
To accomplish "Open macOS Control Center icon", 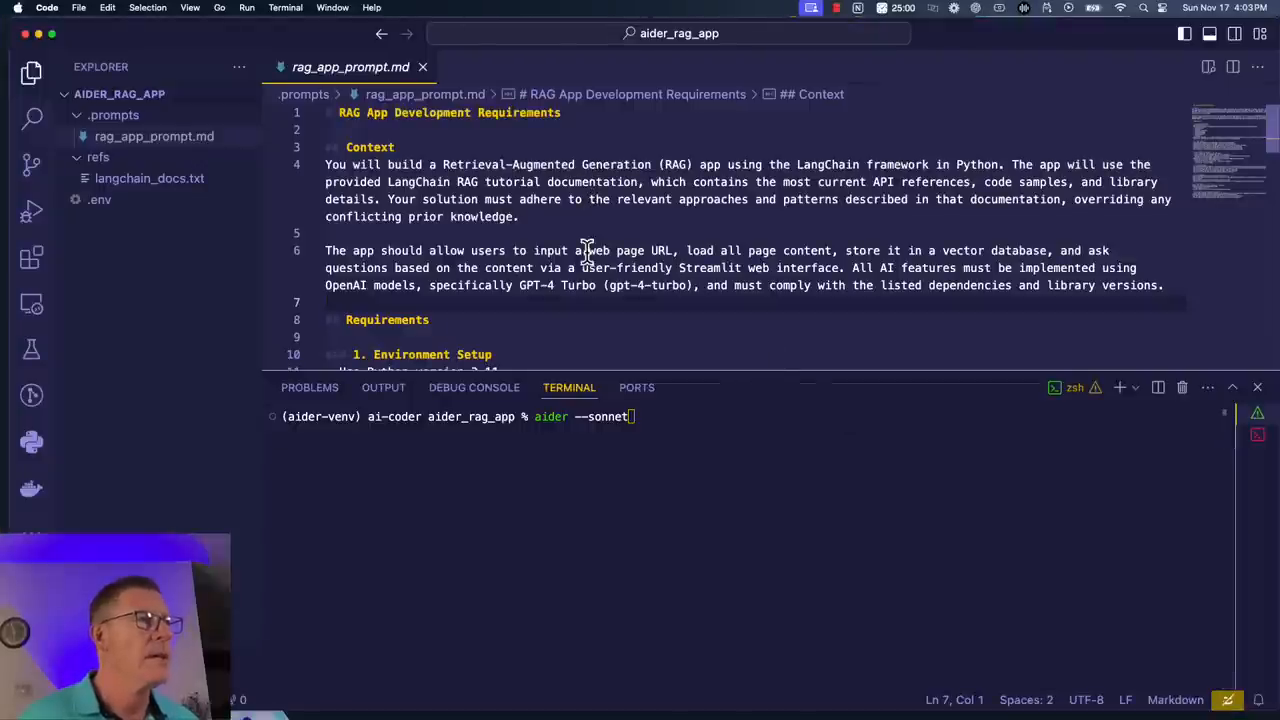I will (x=1162, y=8).
